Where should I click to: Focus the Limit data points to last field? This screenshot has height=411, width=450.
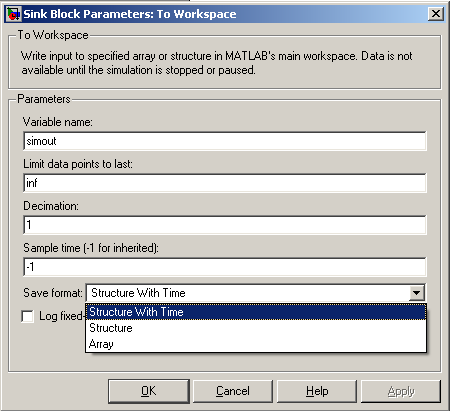click(x=225, y=183)
